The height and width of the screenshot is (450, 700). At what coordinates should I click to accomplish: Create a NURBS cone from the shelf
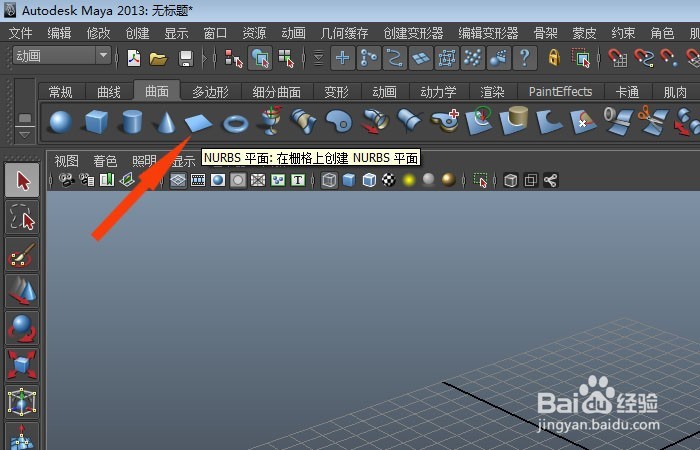165,122
